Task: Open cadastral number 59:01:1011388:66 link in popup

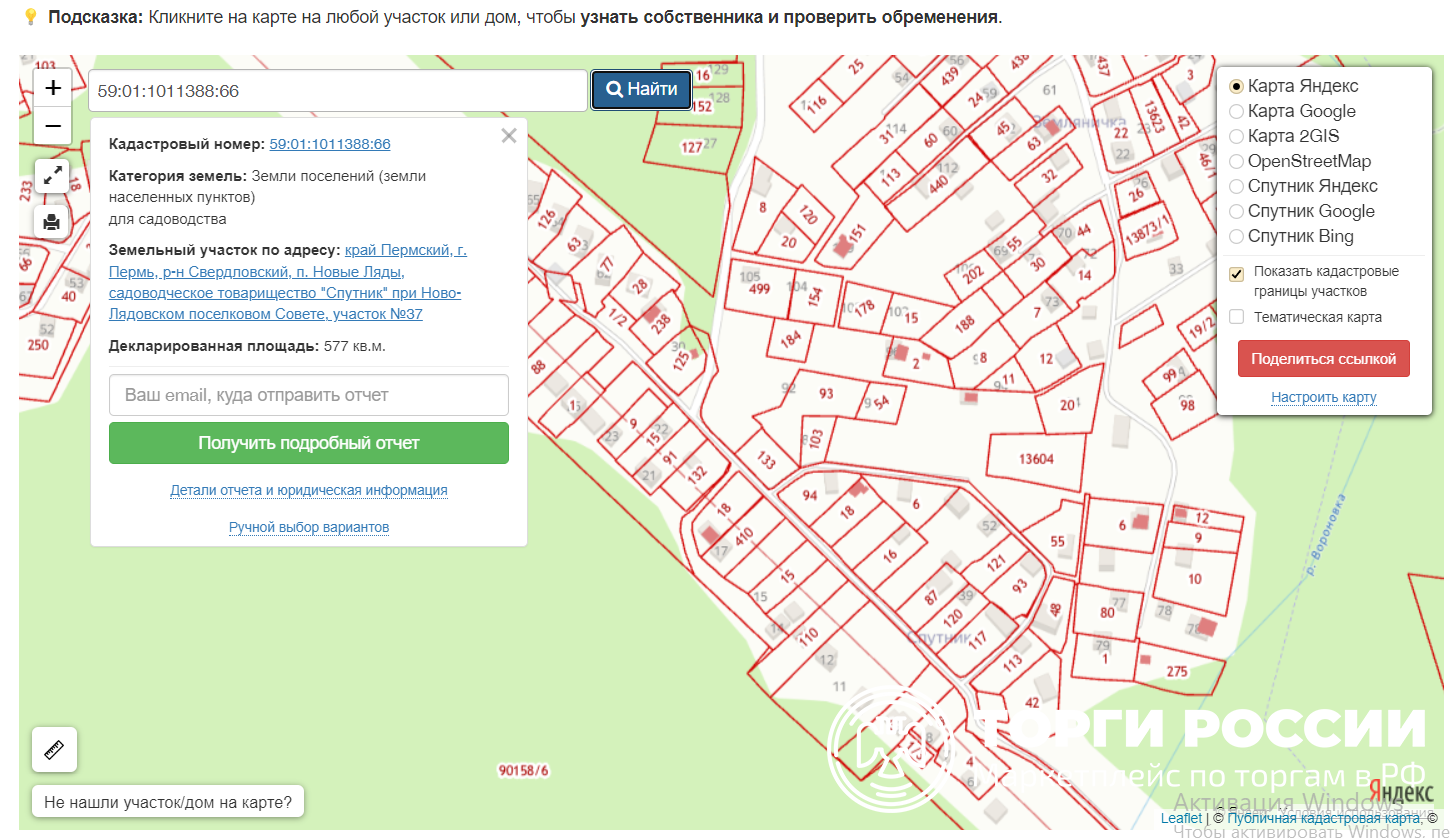Action: click(330, 144)
